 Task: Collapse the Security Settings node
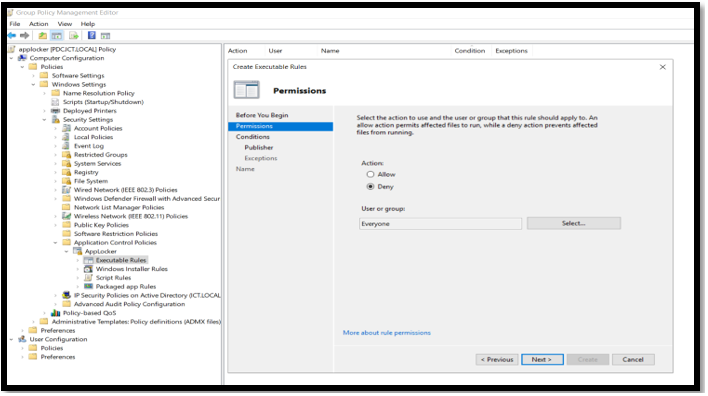pos(44,120)
